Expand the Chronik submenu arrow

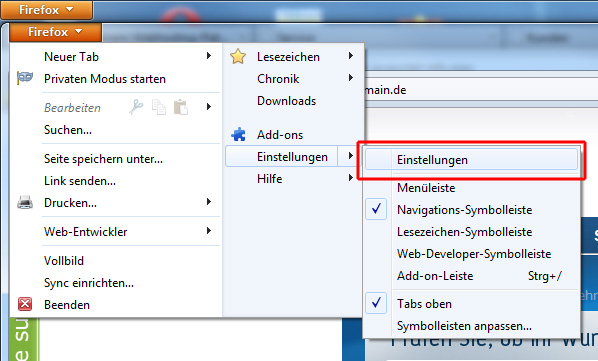coord(351,78)
